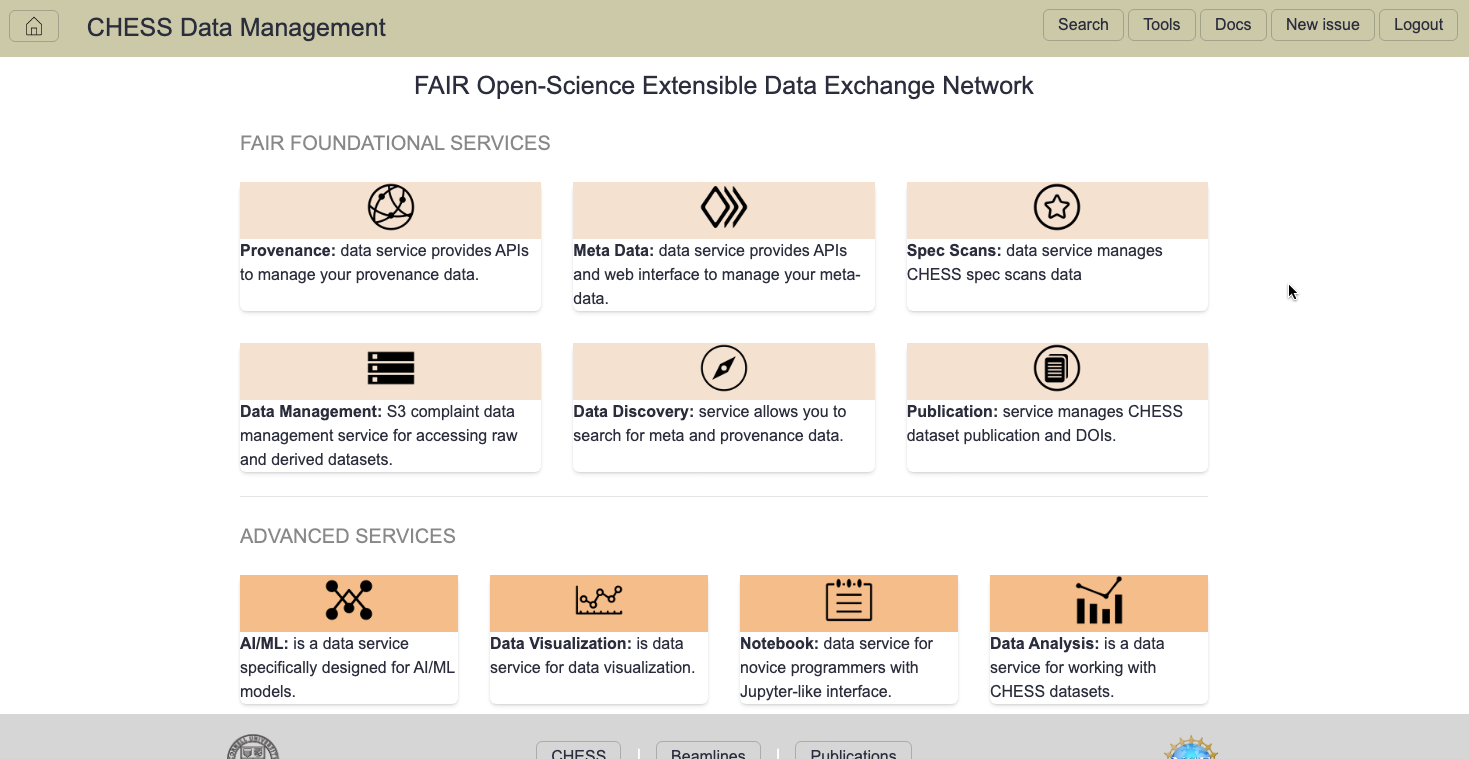
Task: Click the CHESS Data Management title
Action: coord(236,28)
